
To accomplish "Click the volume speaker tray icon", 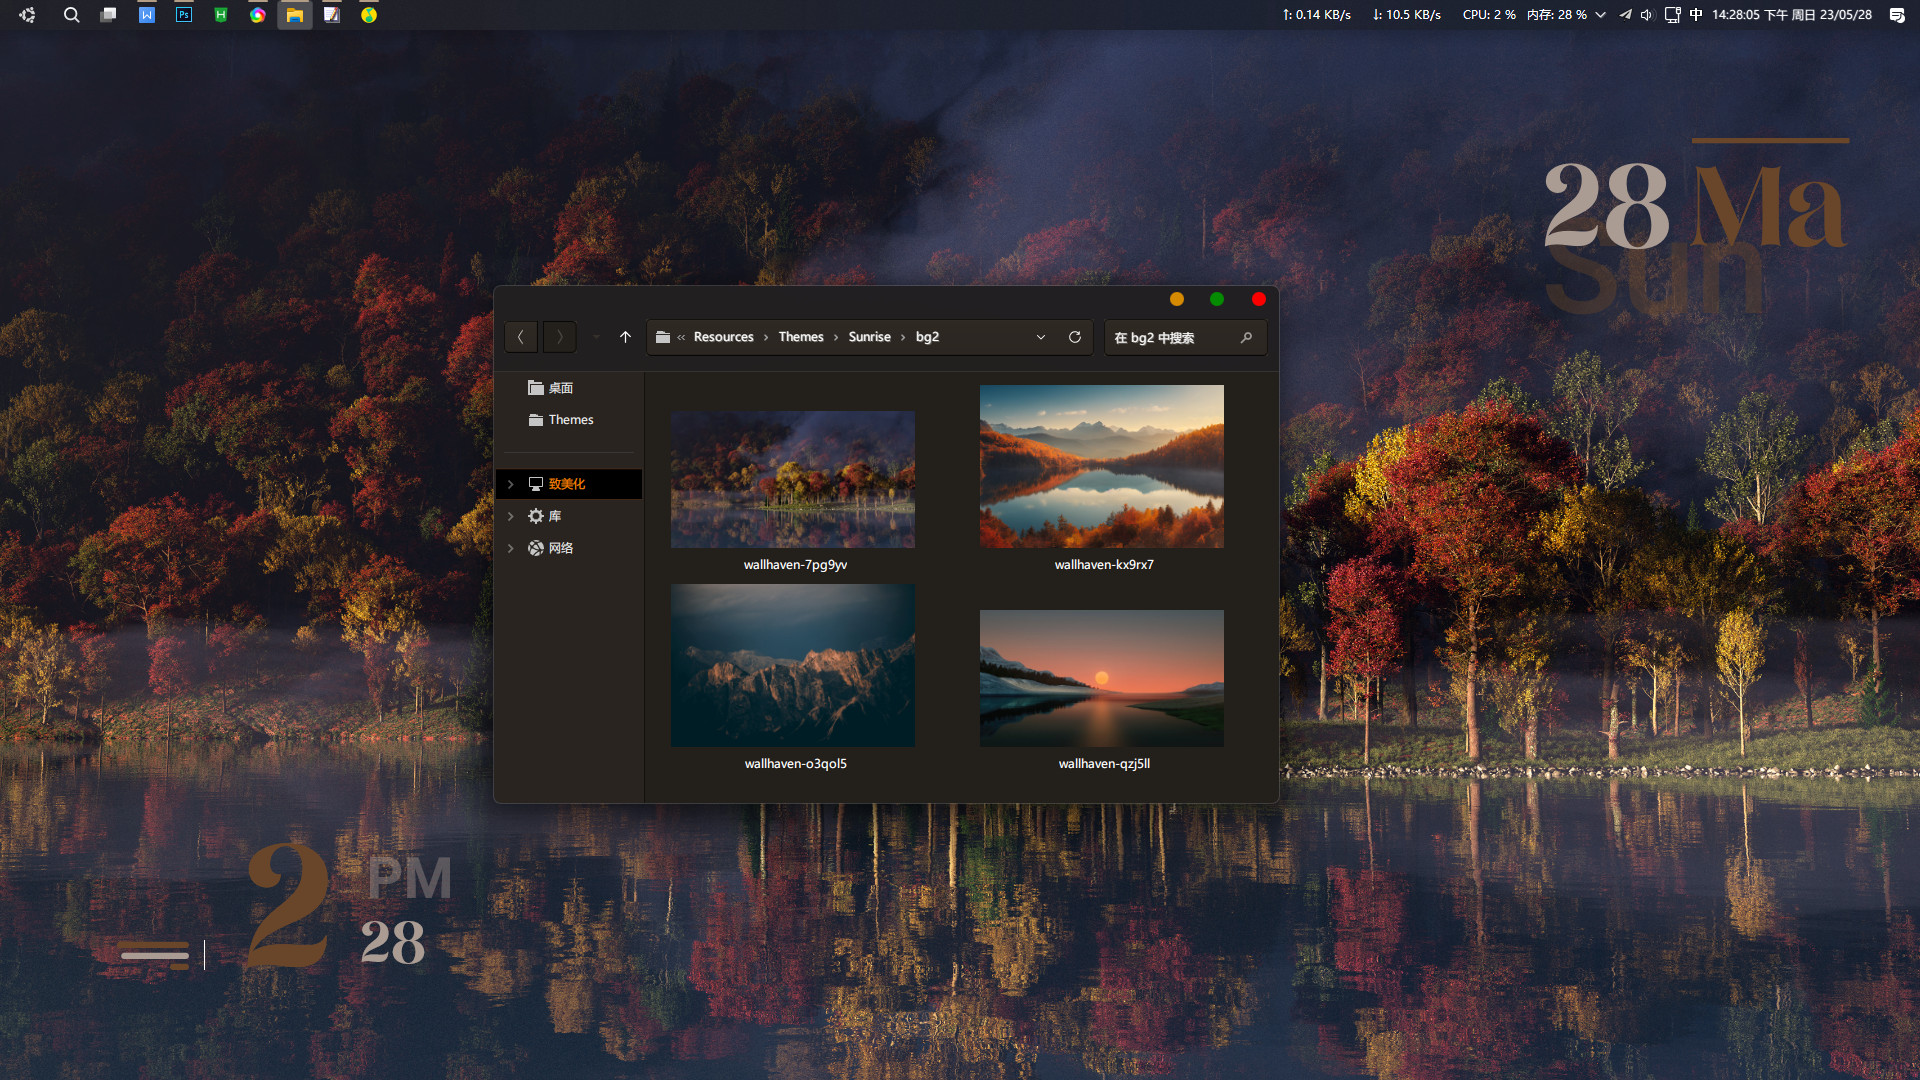I will click(x=1646, y=15).
